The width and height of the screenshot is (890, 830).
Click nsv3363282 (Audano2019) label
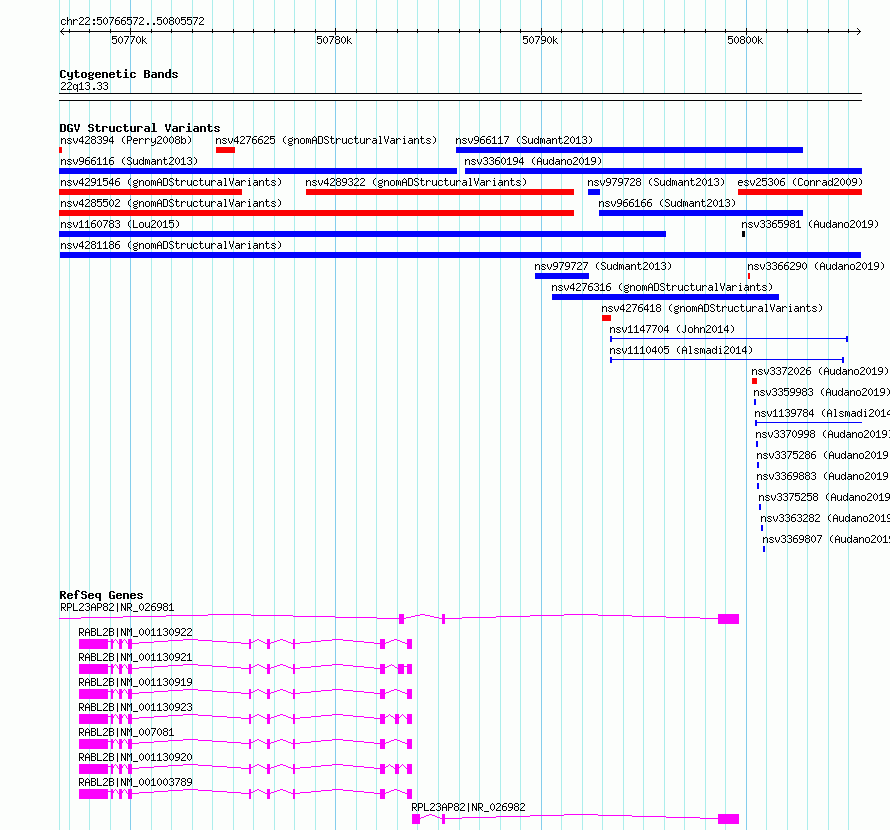pos(825,518)
